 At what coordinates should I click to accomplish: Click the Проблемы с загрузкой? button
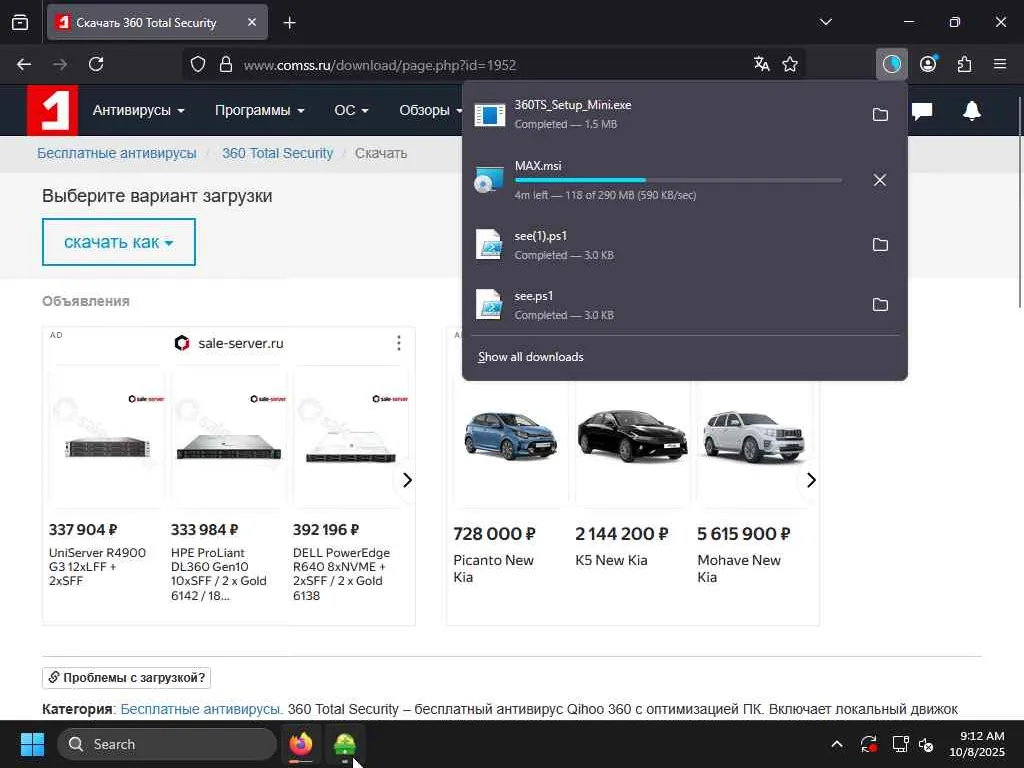(126, 678)
